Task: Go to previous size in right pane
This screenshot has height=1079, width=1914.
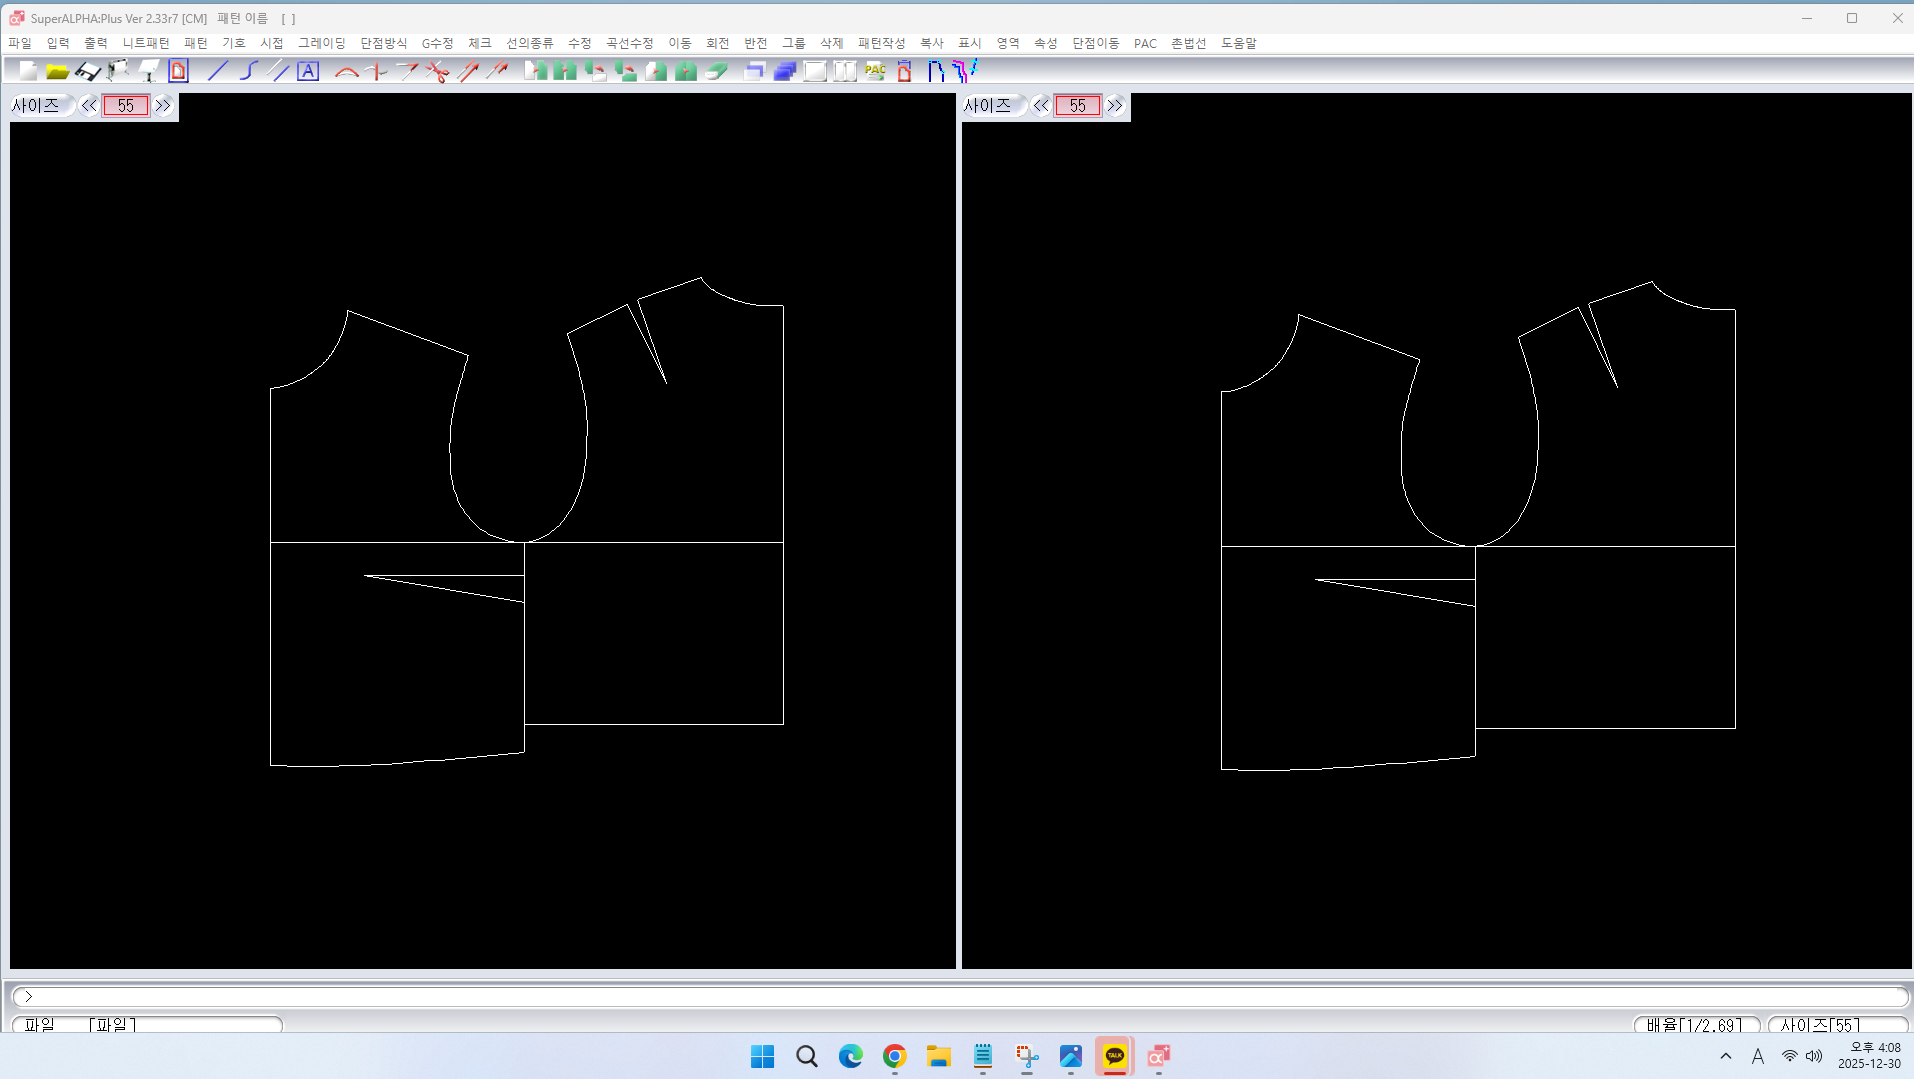Action: coord(1041,106)
